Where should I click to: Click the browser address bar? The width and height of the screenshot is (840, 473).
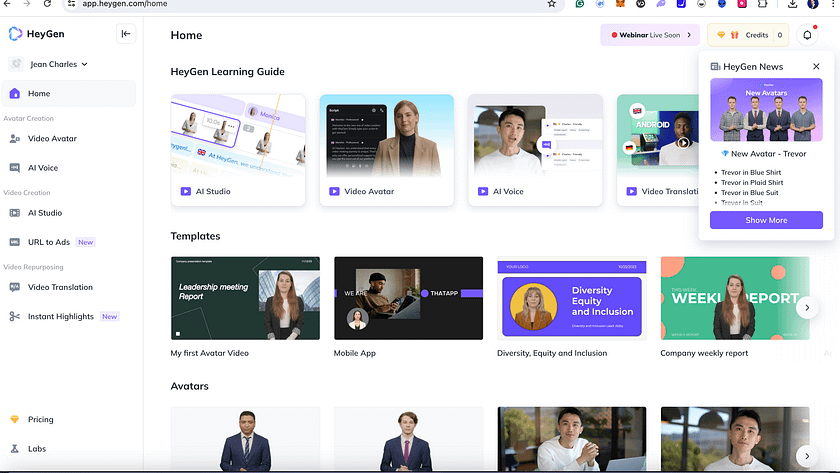point(300,4)
